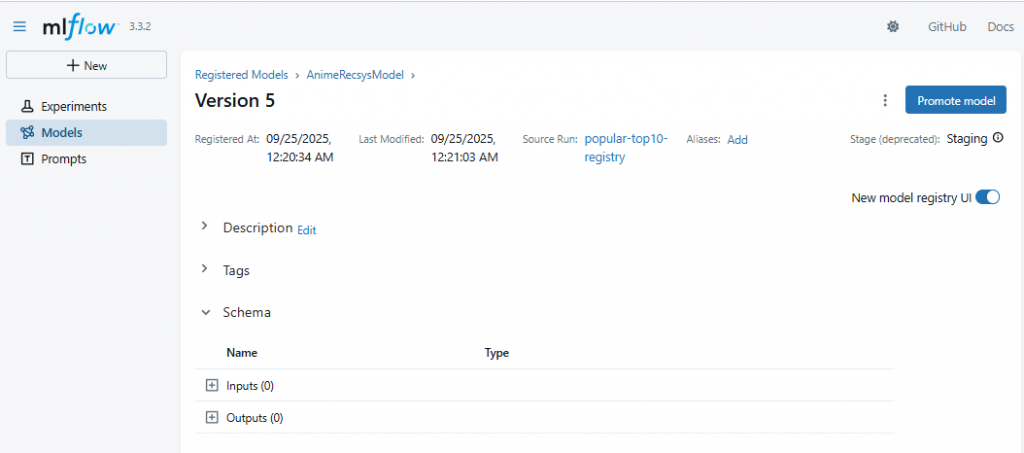
Task: Collapse the Schema section
Action: [x=206, y=313]
